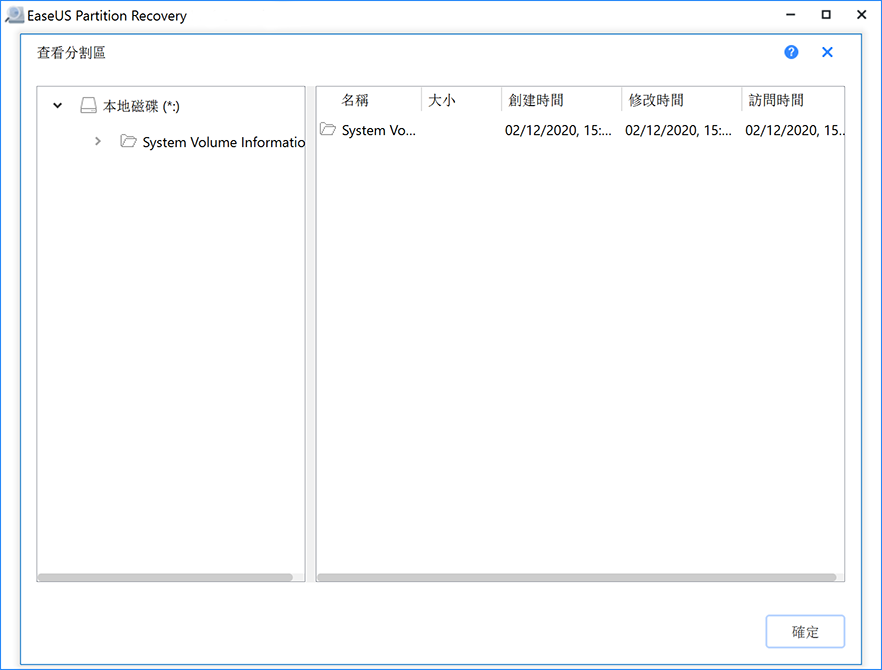Viewport: 882px width, 670px height.
Task: Maximize the EaseUS Partition Recovery window
Action: 826,15
